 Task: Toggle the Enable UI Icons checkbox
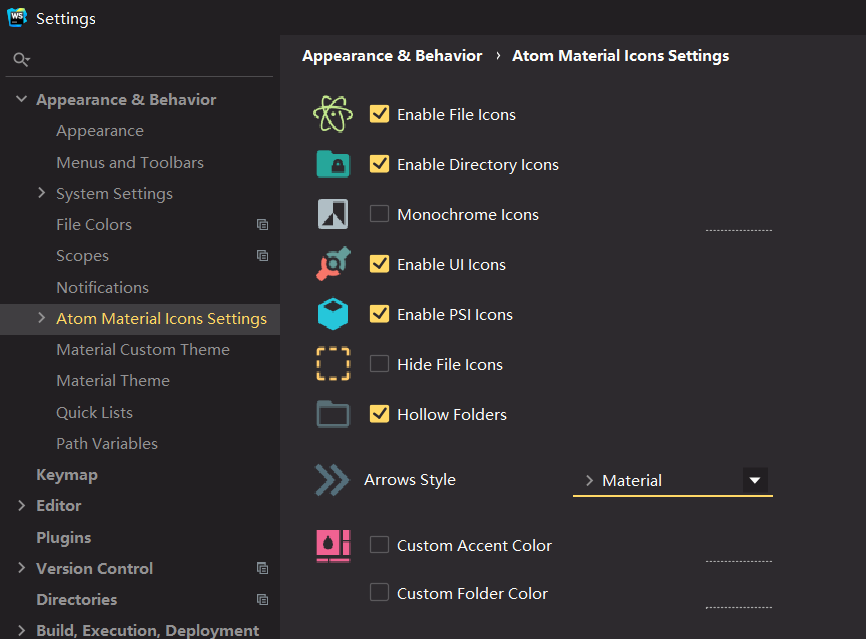(x=379, y=264)
